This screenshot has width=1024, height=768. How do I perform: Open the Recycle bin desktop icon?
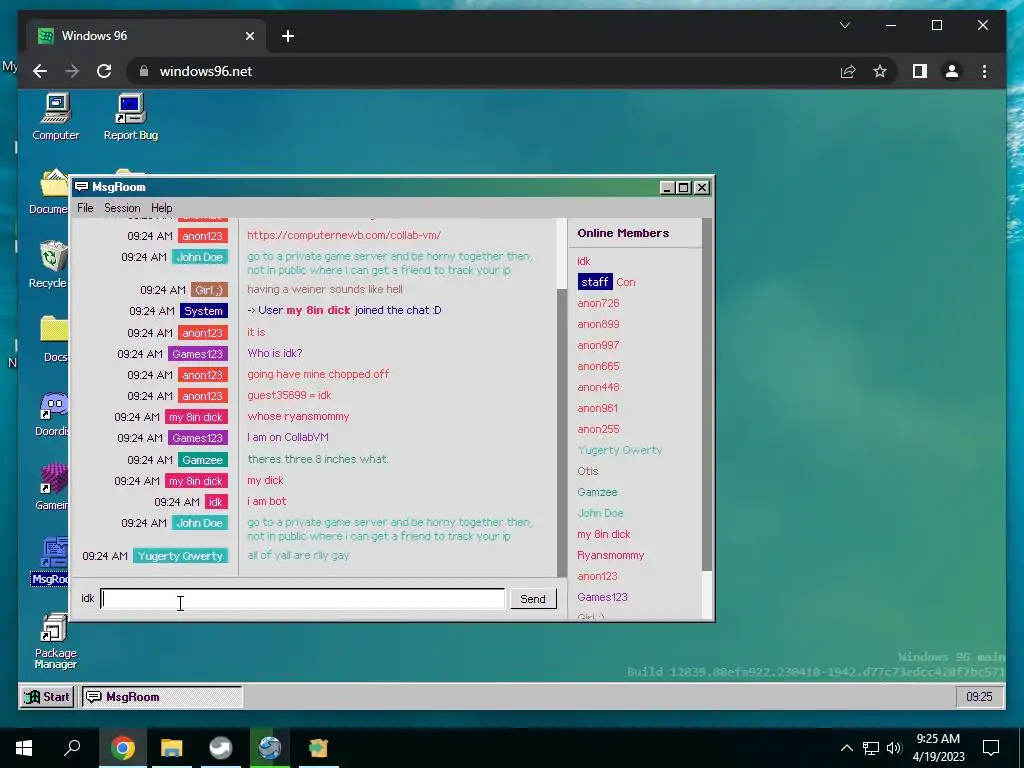(x=50, y=264)
